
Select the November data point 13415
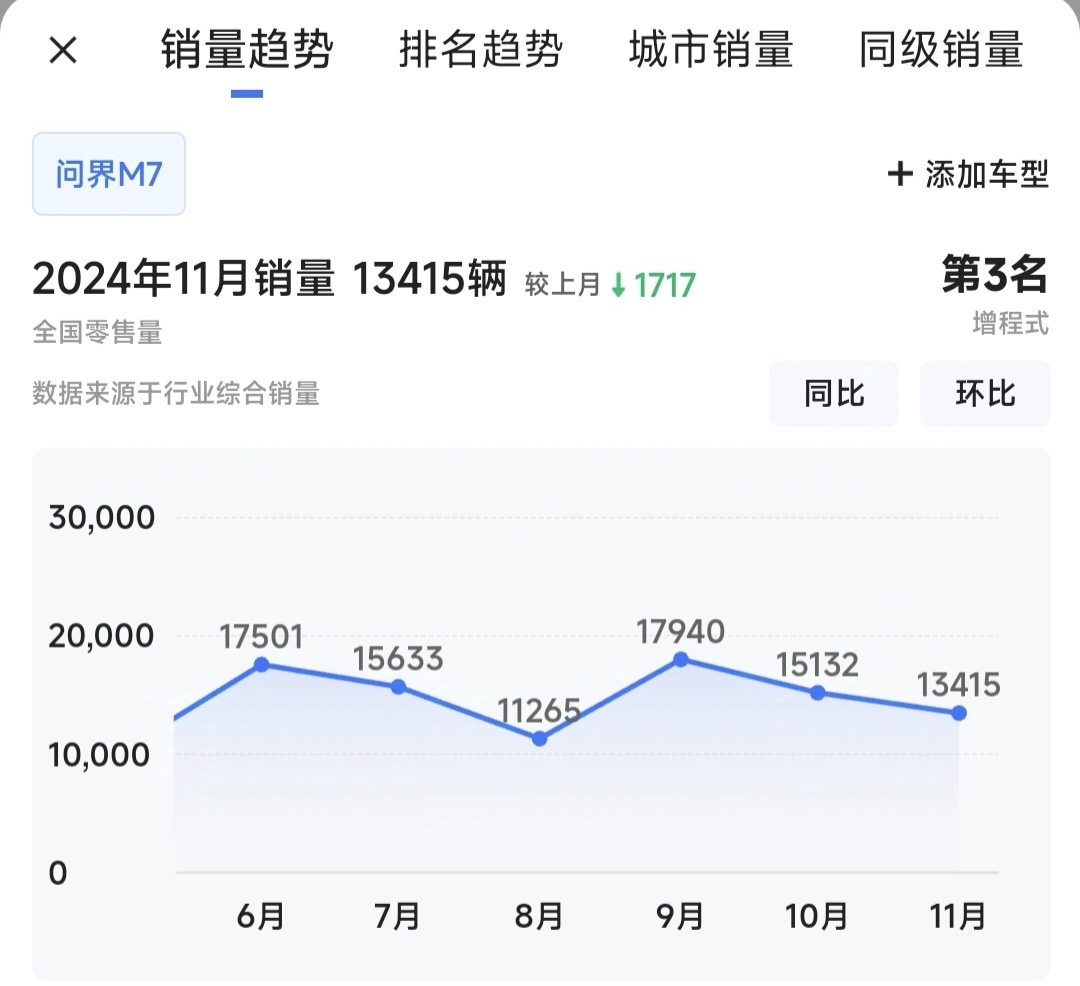click(959, 713)
